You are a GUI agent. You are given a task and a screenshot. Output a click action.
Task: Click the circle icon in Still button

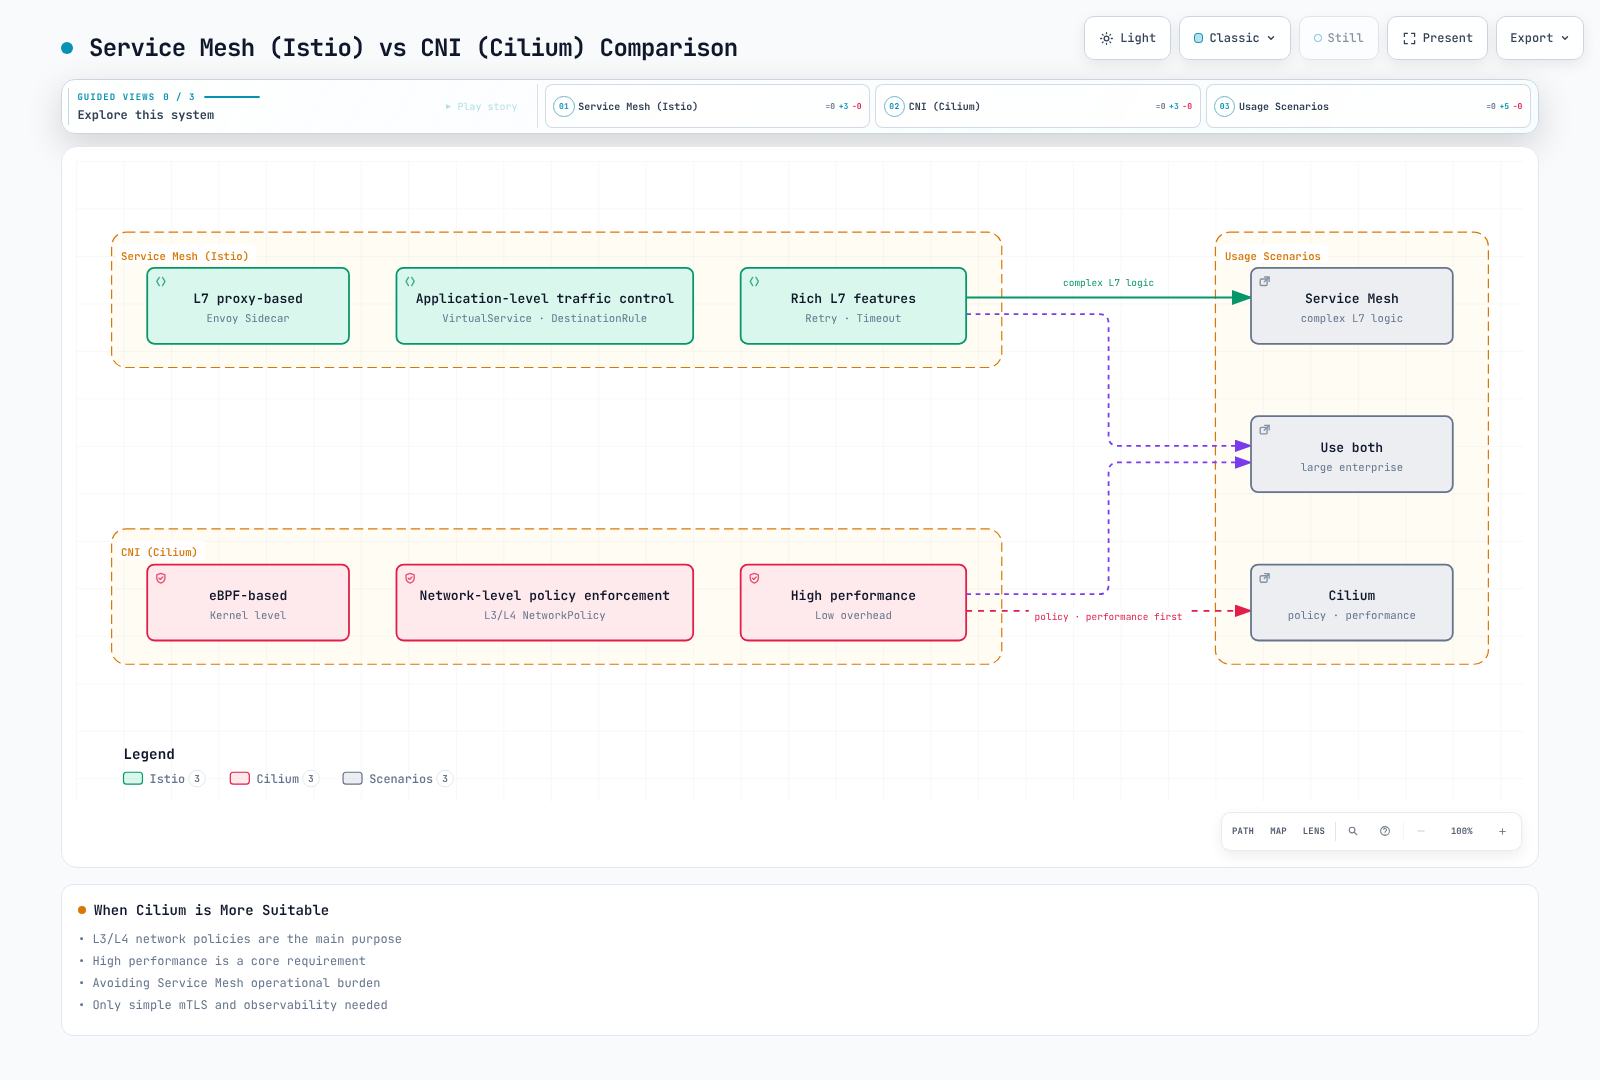point(1318,38)
